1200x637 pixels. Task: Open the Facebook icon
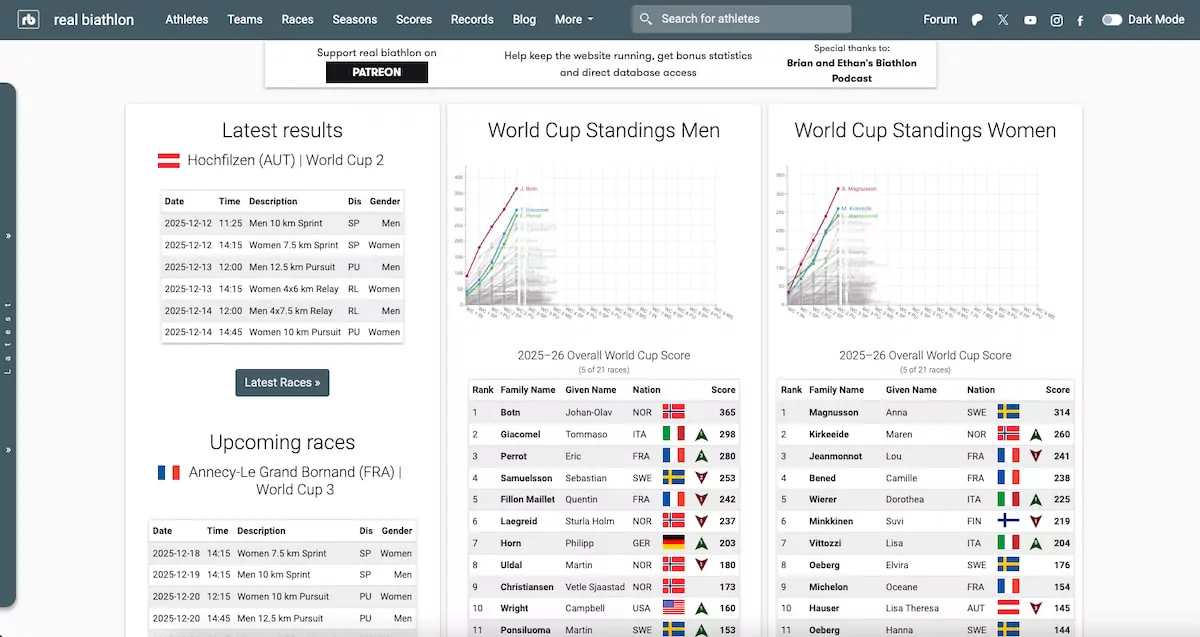(1080, 19)
